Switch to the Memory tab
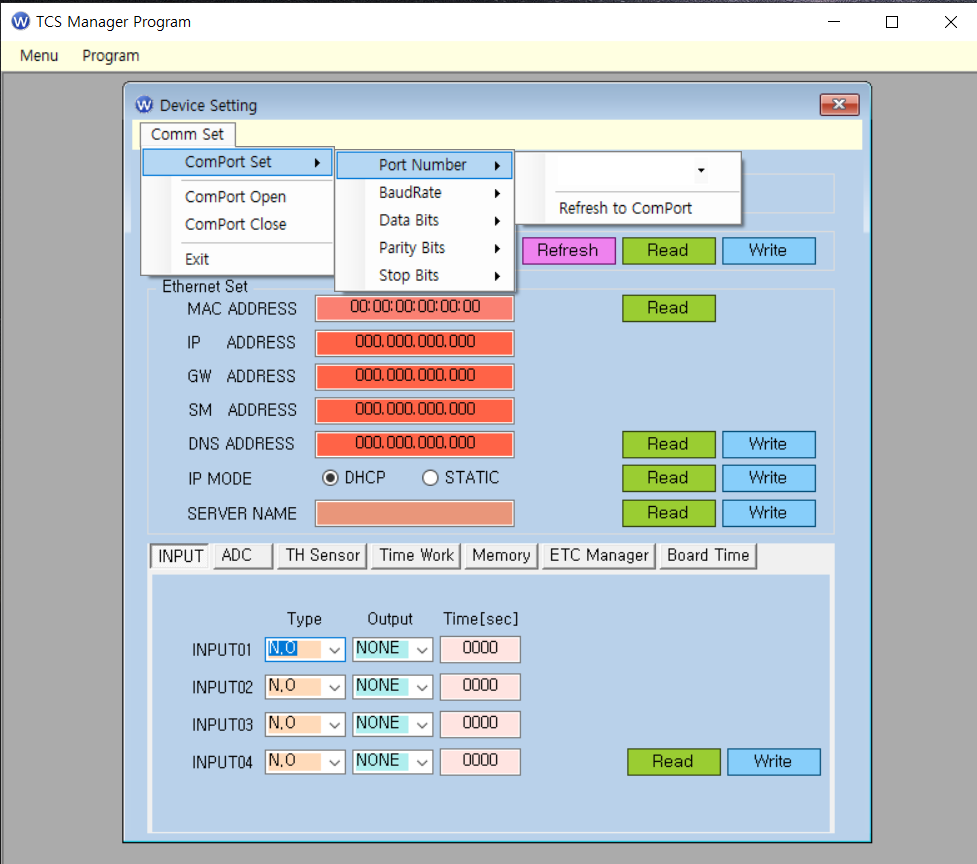 point(501,555)
